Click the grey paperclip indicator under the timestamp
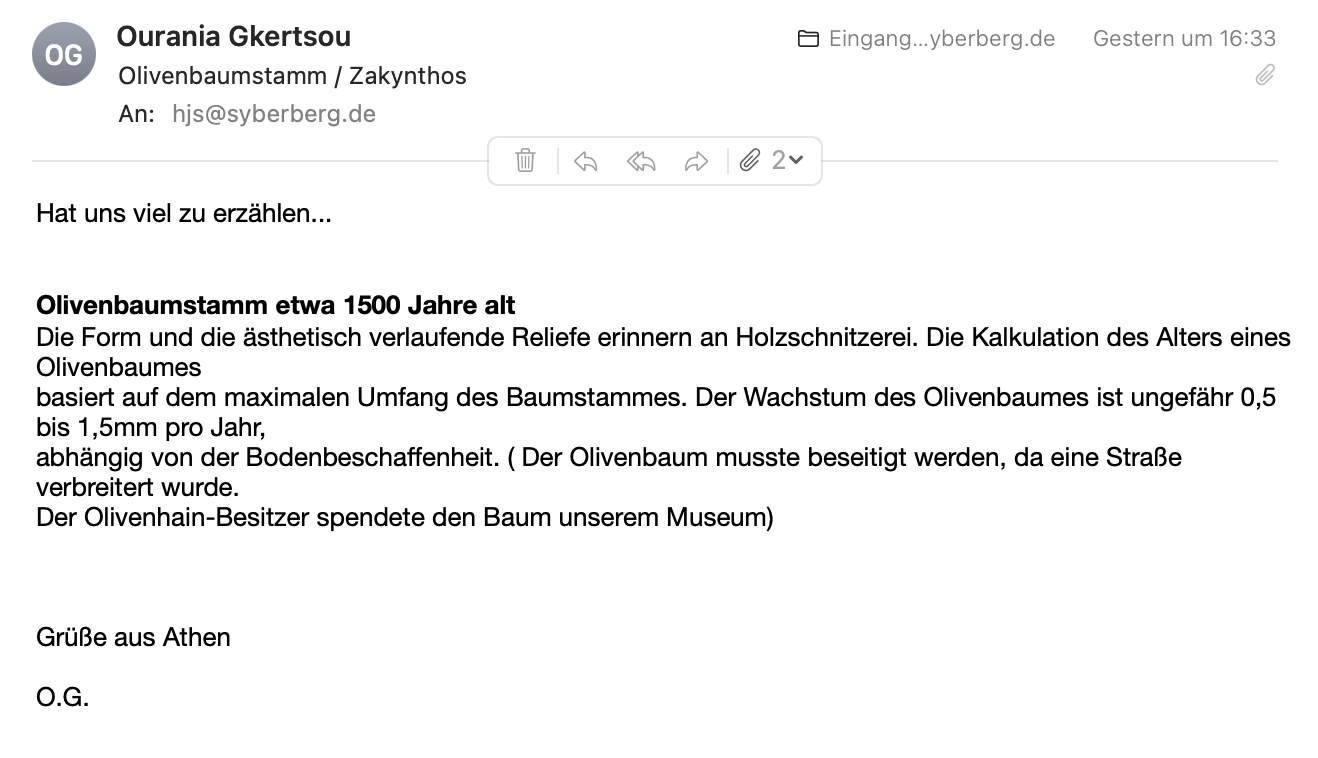 click(1265, 75)
